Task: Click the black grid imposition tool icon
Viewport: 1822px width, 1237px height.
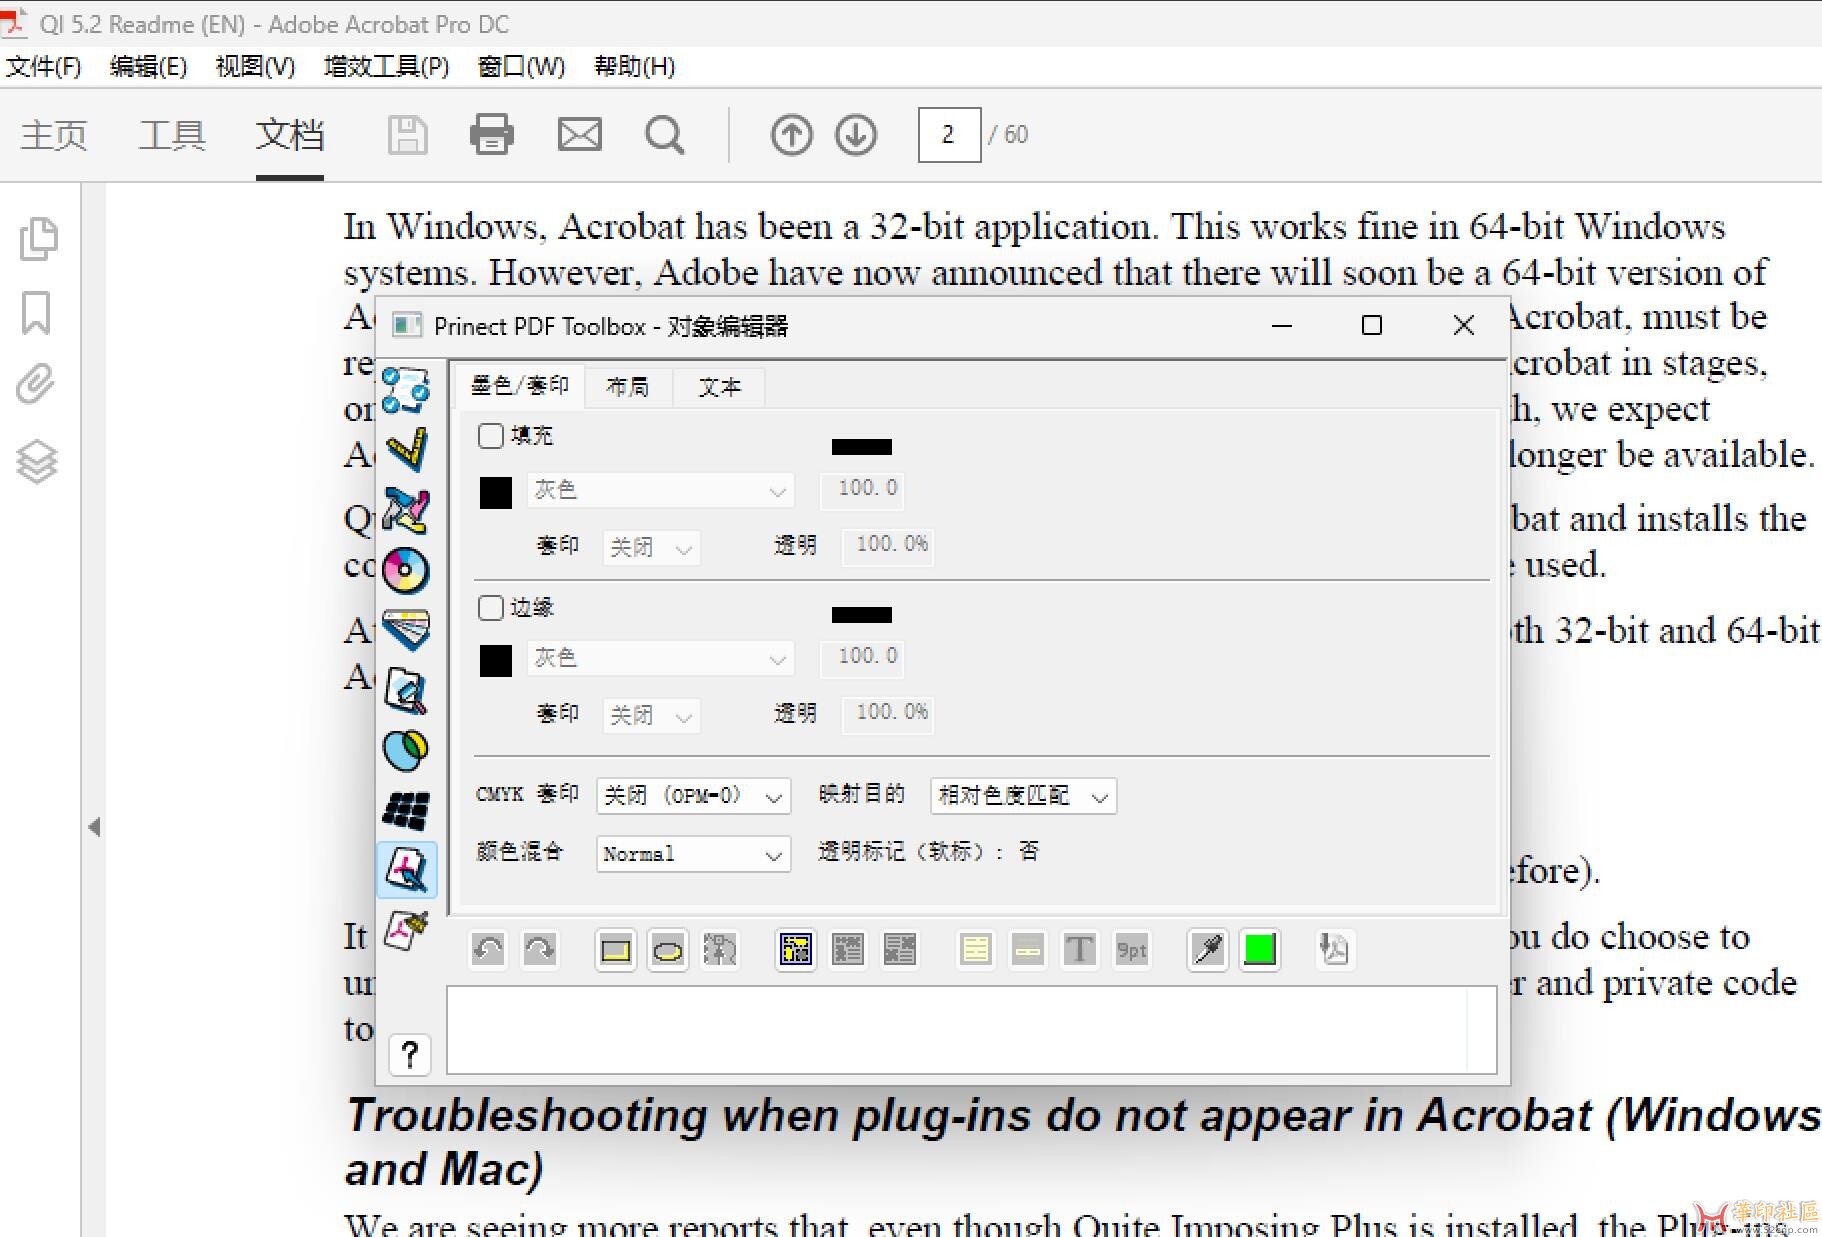Action: pos(406,810)
